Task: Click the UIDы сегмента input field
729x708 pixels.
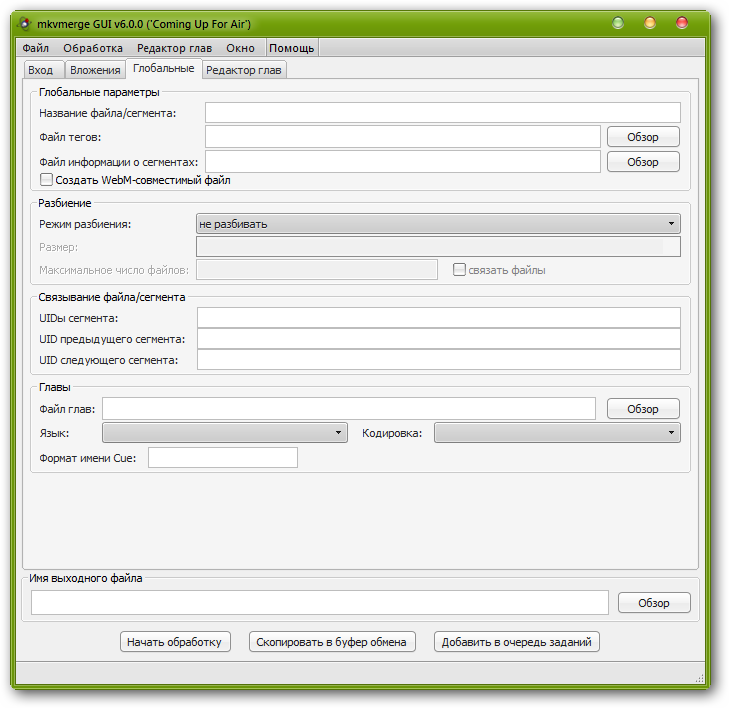Action: tap(438, 318)
